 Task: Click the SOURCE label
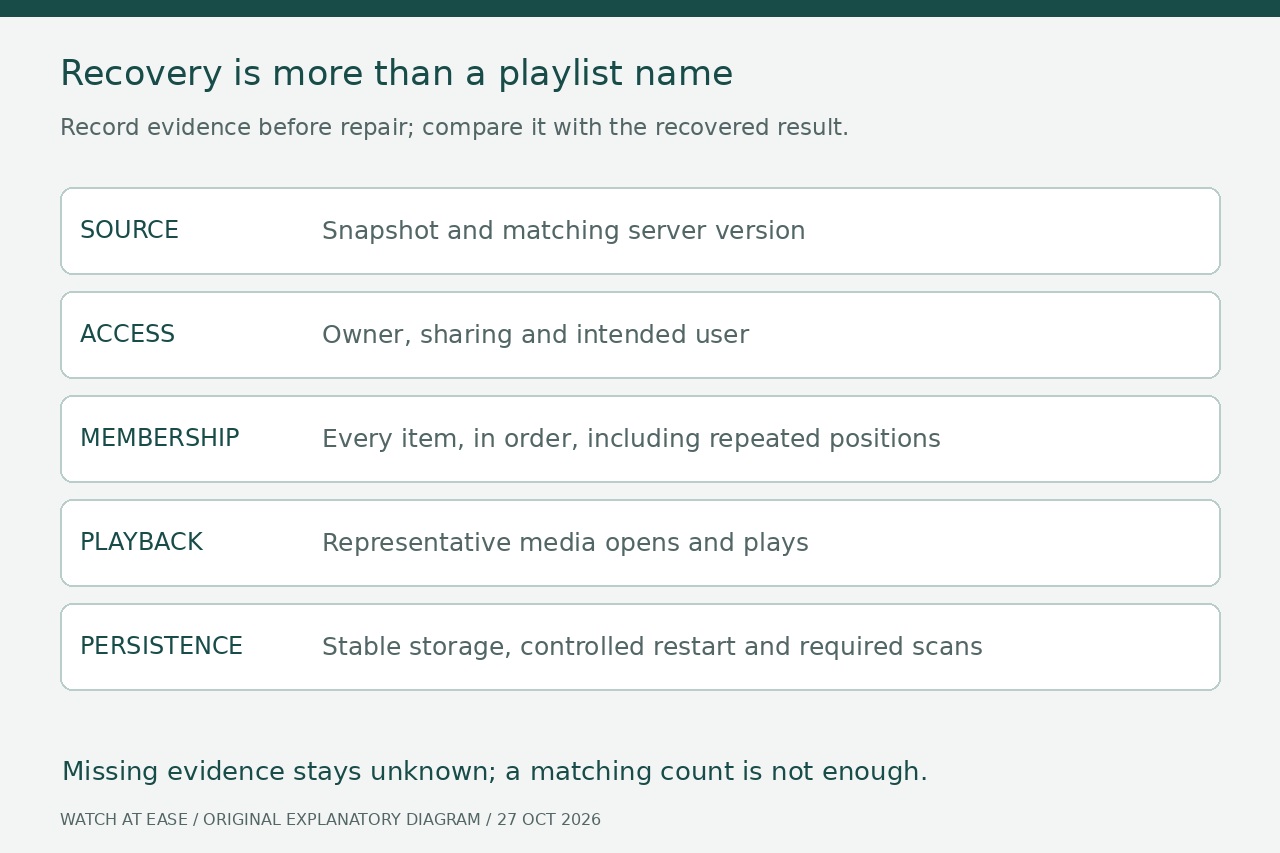click(129, 231)
